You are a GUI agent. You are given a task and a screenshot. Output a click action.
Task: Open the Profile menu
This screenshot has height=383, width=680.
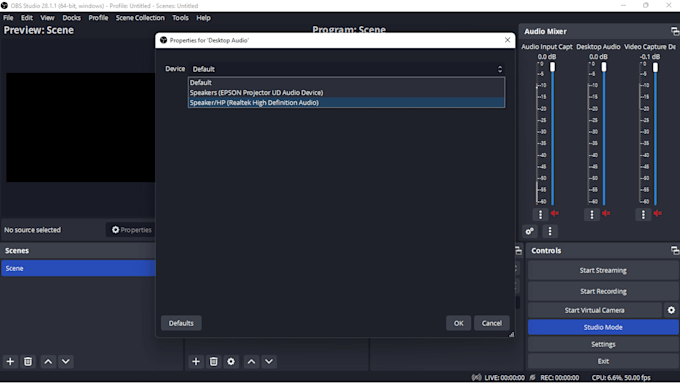[98, 18]
